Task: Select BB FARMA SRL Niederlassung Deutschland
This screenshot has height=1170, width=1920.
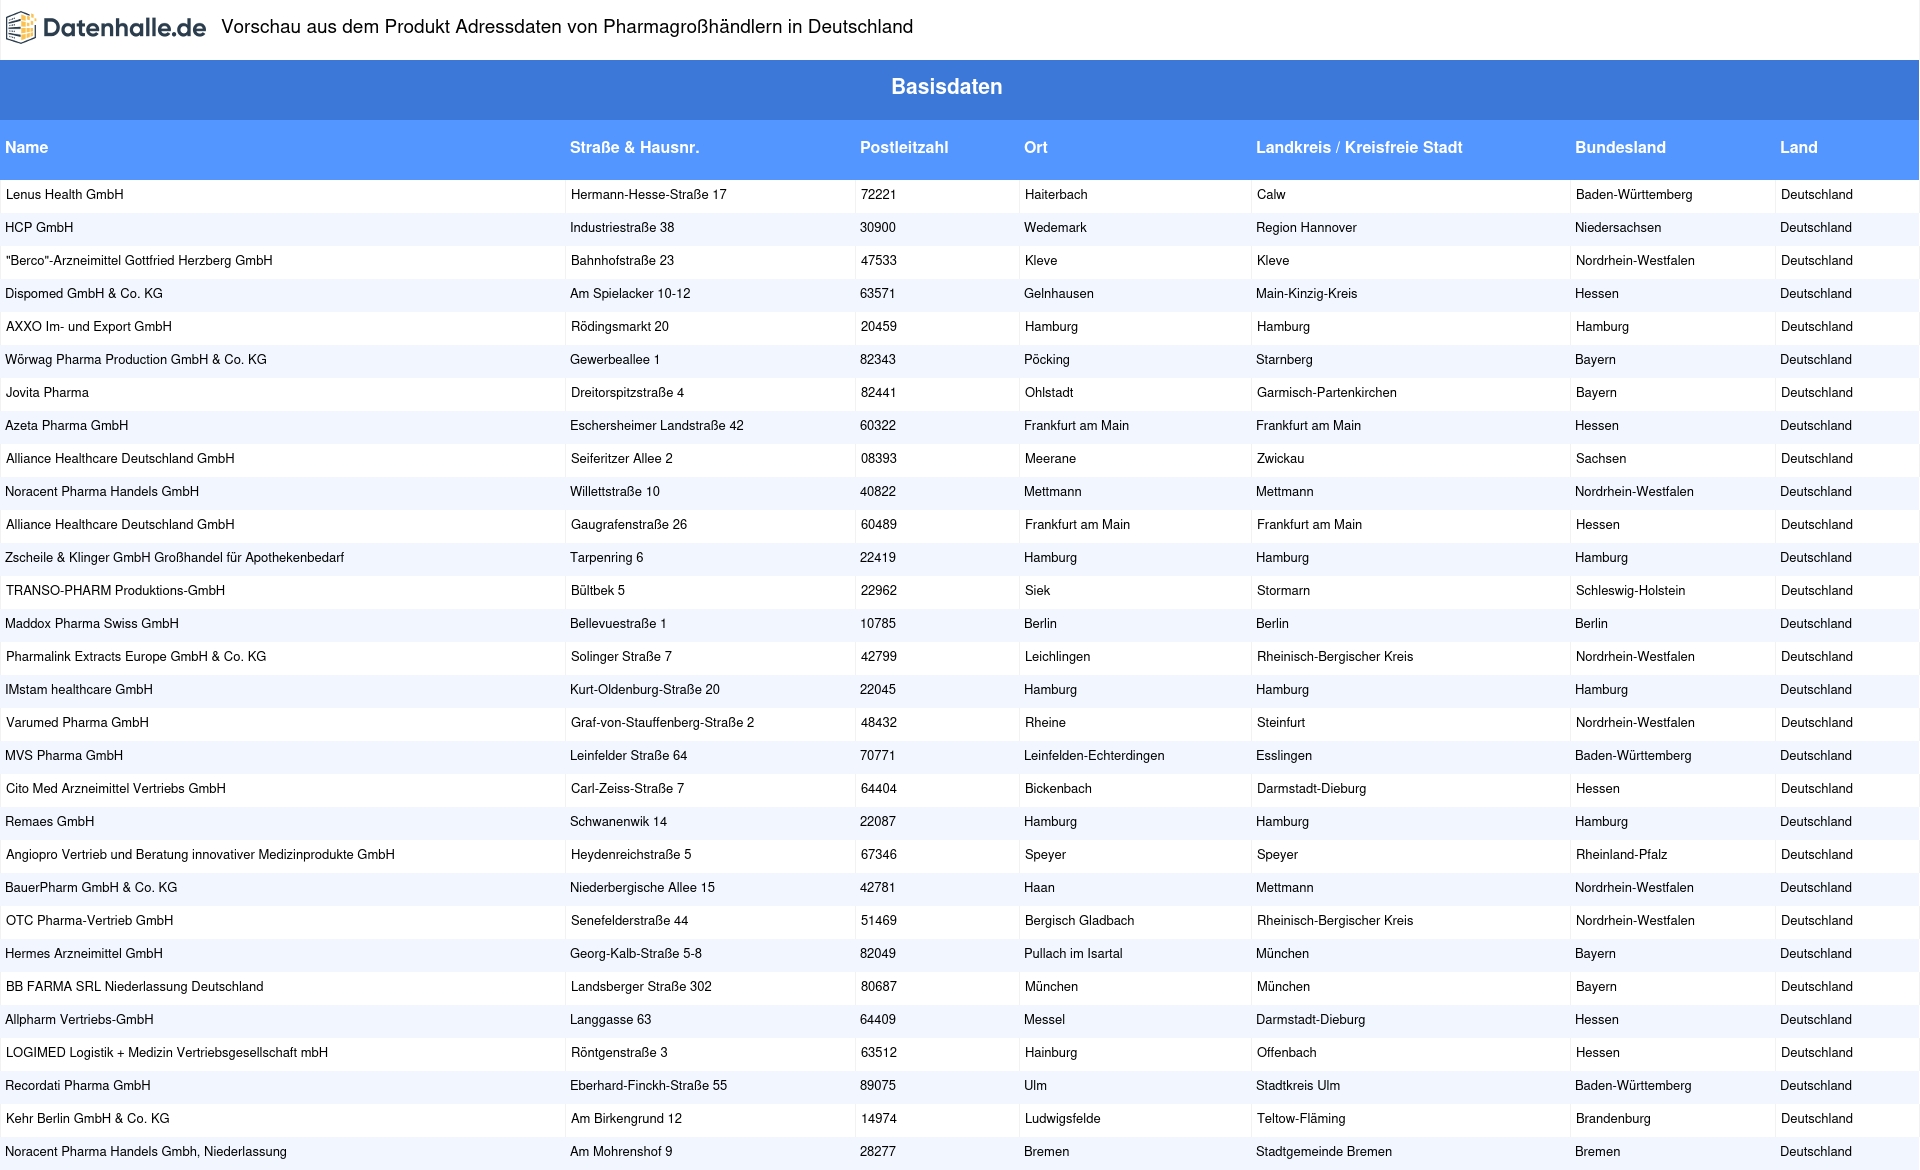Action: [x=135, y=986]
